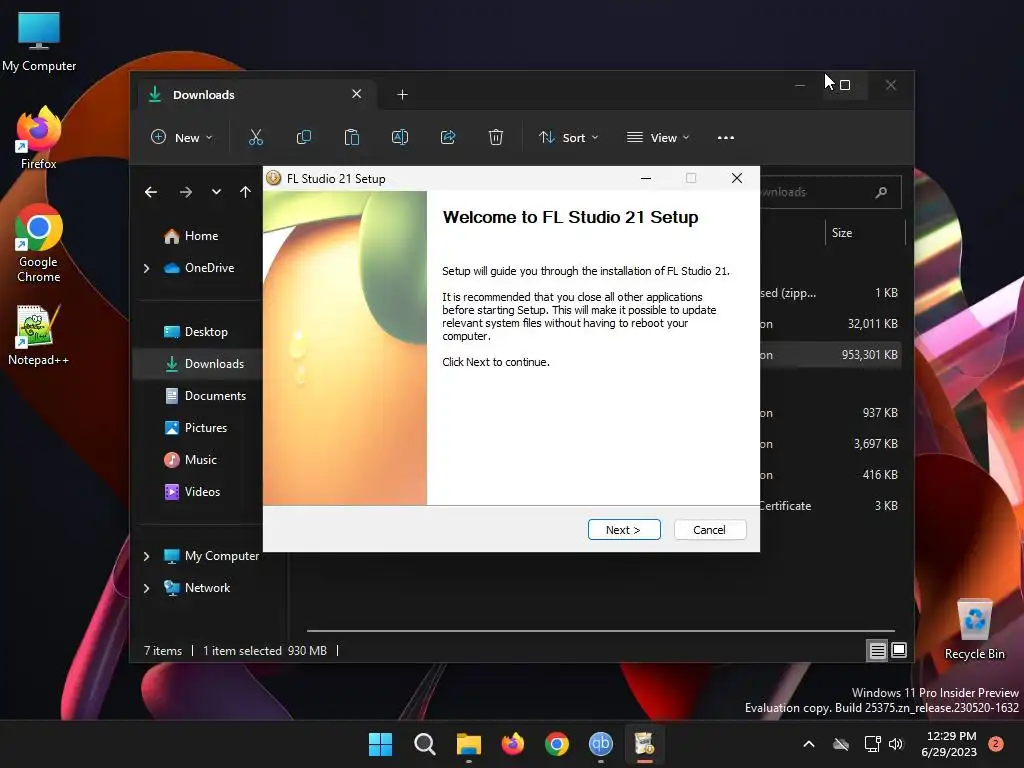This screenshot has height=768, width=1024.
Task: Open the New dropdown in File Explorer
Action: click(182, 137)
